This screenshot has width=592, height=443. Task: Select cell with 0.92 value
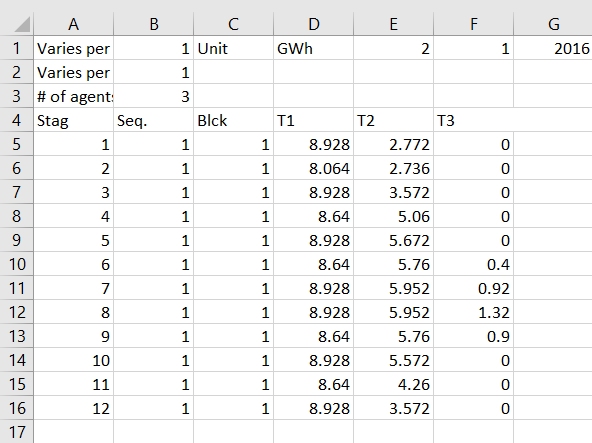tap(473, 288)
